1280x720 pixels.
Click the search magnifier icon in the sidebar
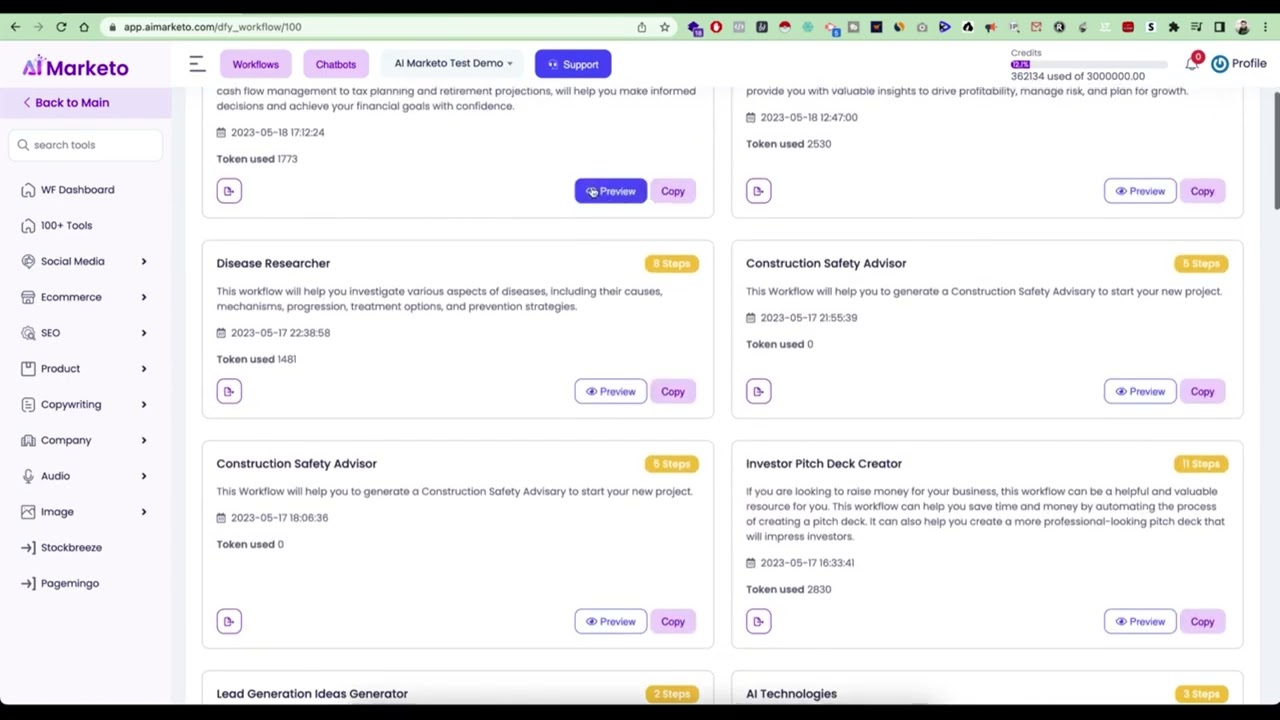click(23, 145)
